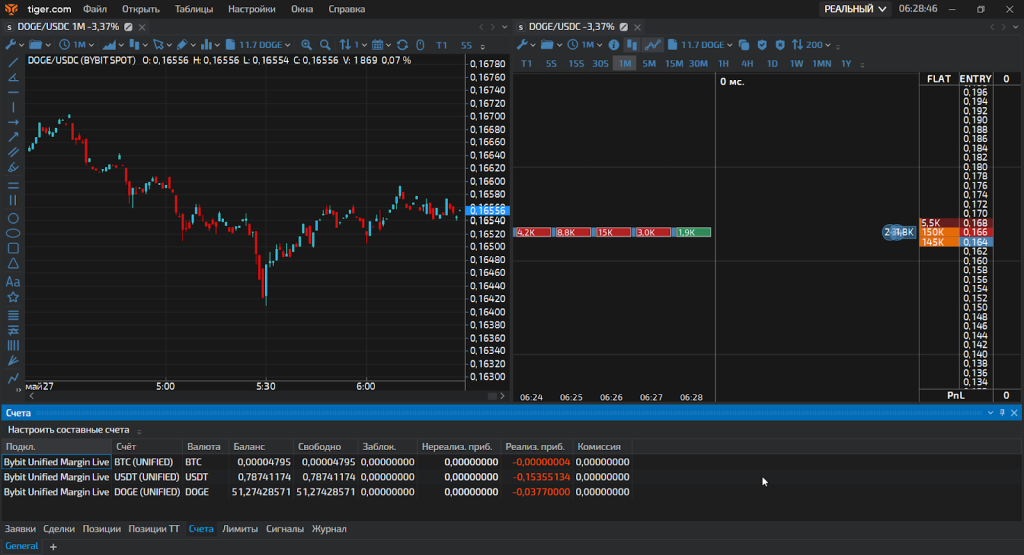This screenshot has height=555, width=1024.
Task: Click Настроить составные счета
Action: tap(68, 429)
